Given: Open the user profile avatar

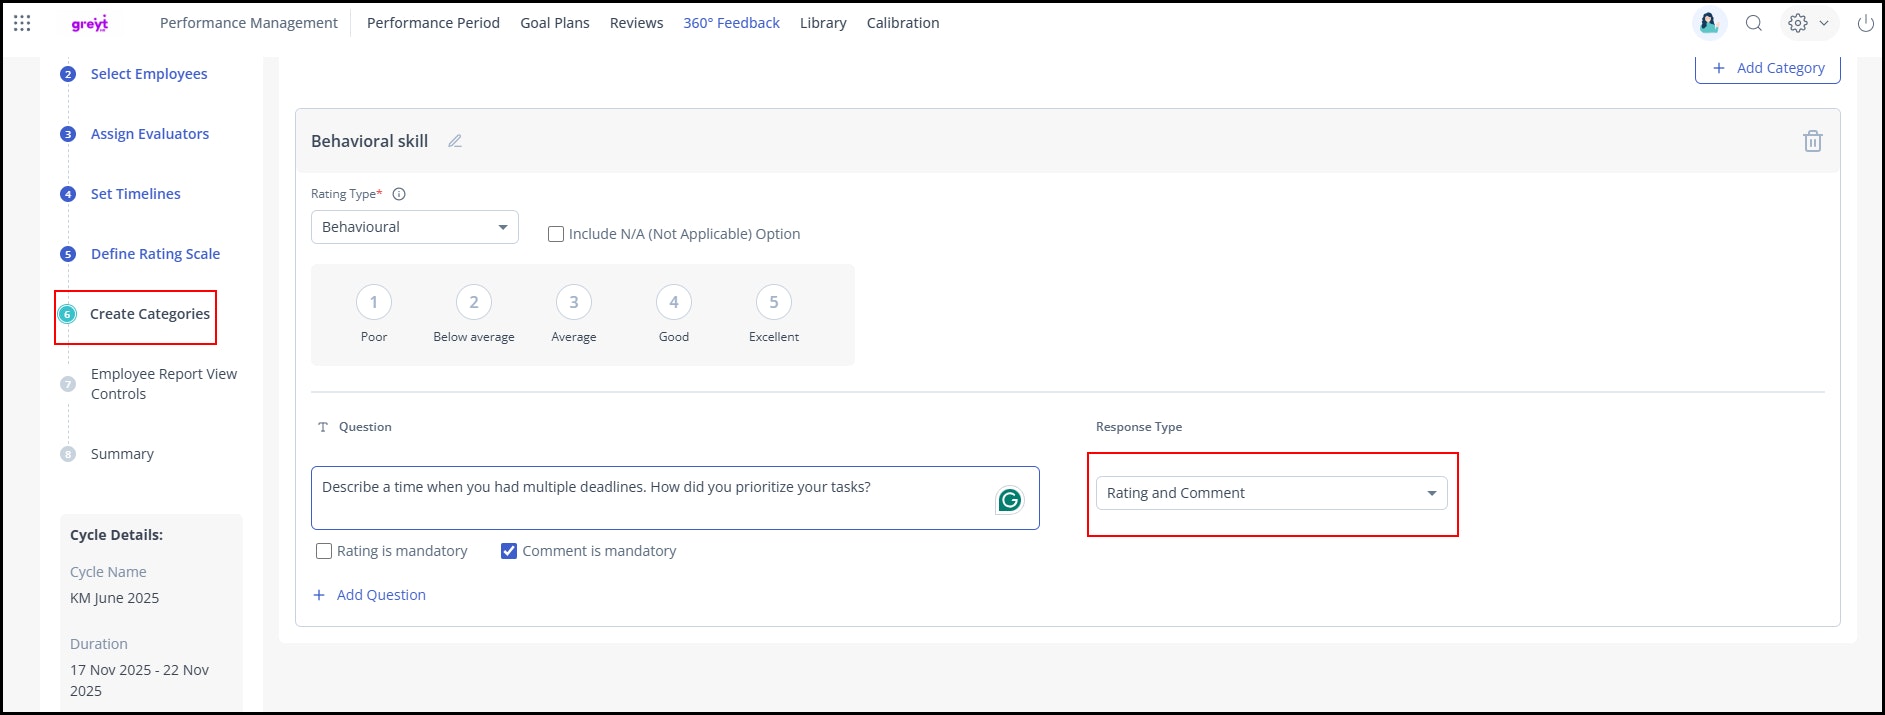Looking at the screenshot, I should pyautogui.click(x=1708, y=23).
